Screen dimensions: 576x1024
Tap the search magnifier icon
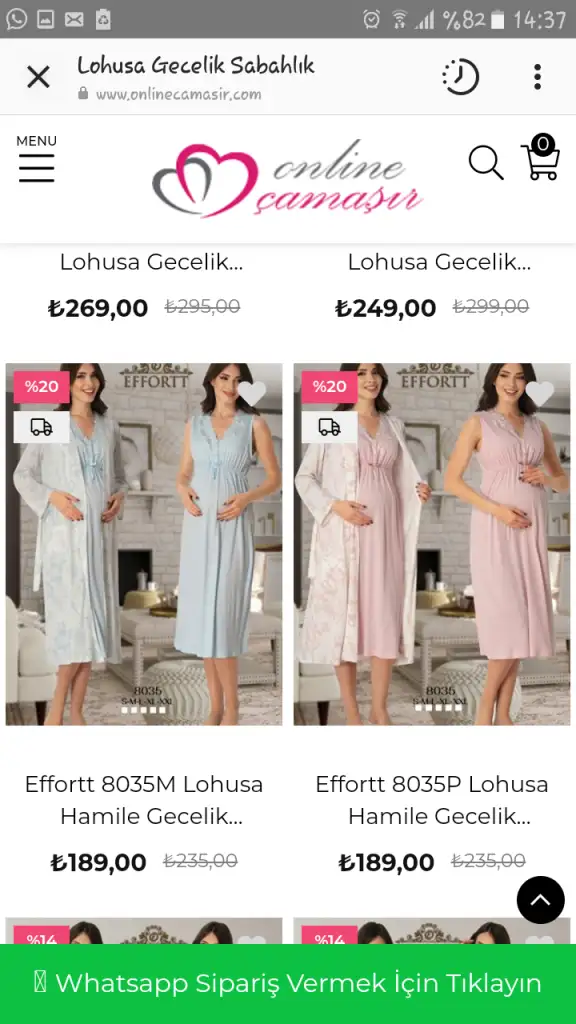(486, 163)
